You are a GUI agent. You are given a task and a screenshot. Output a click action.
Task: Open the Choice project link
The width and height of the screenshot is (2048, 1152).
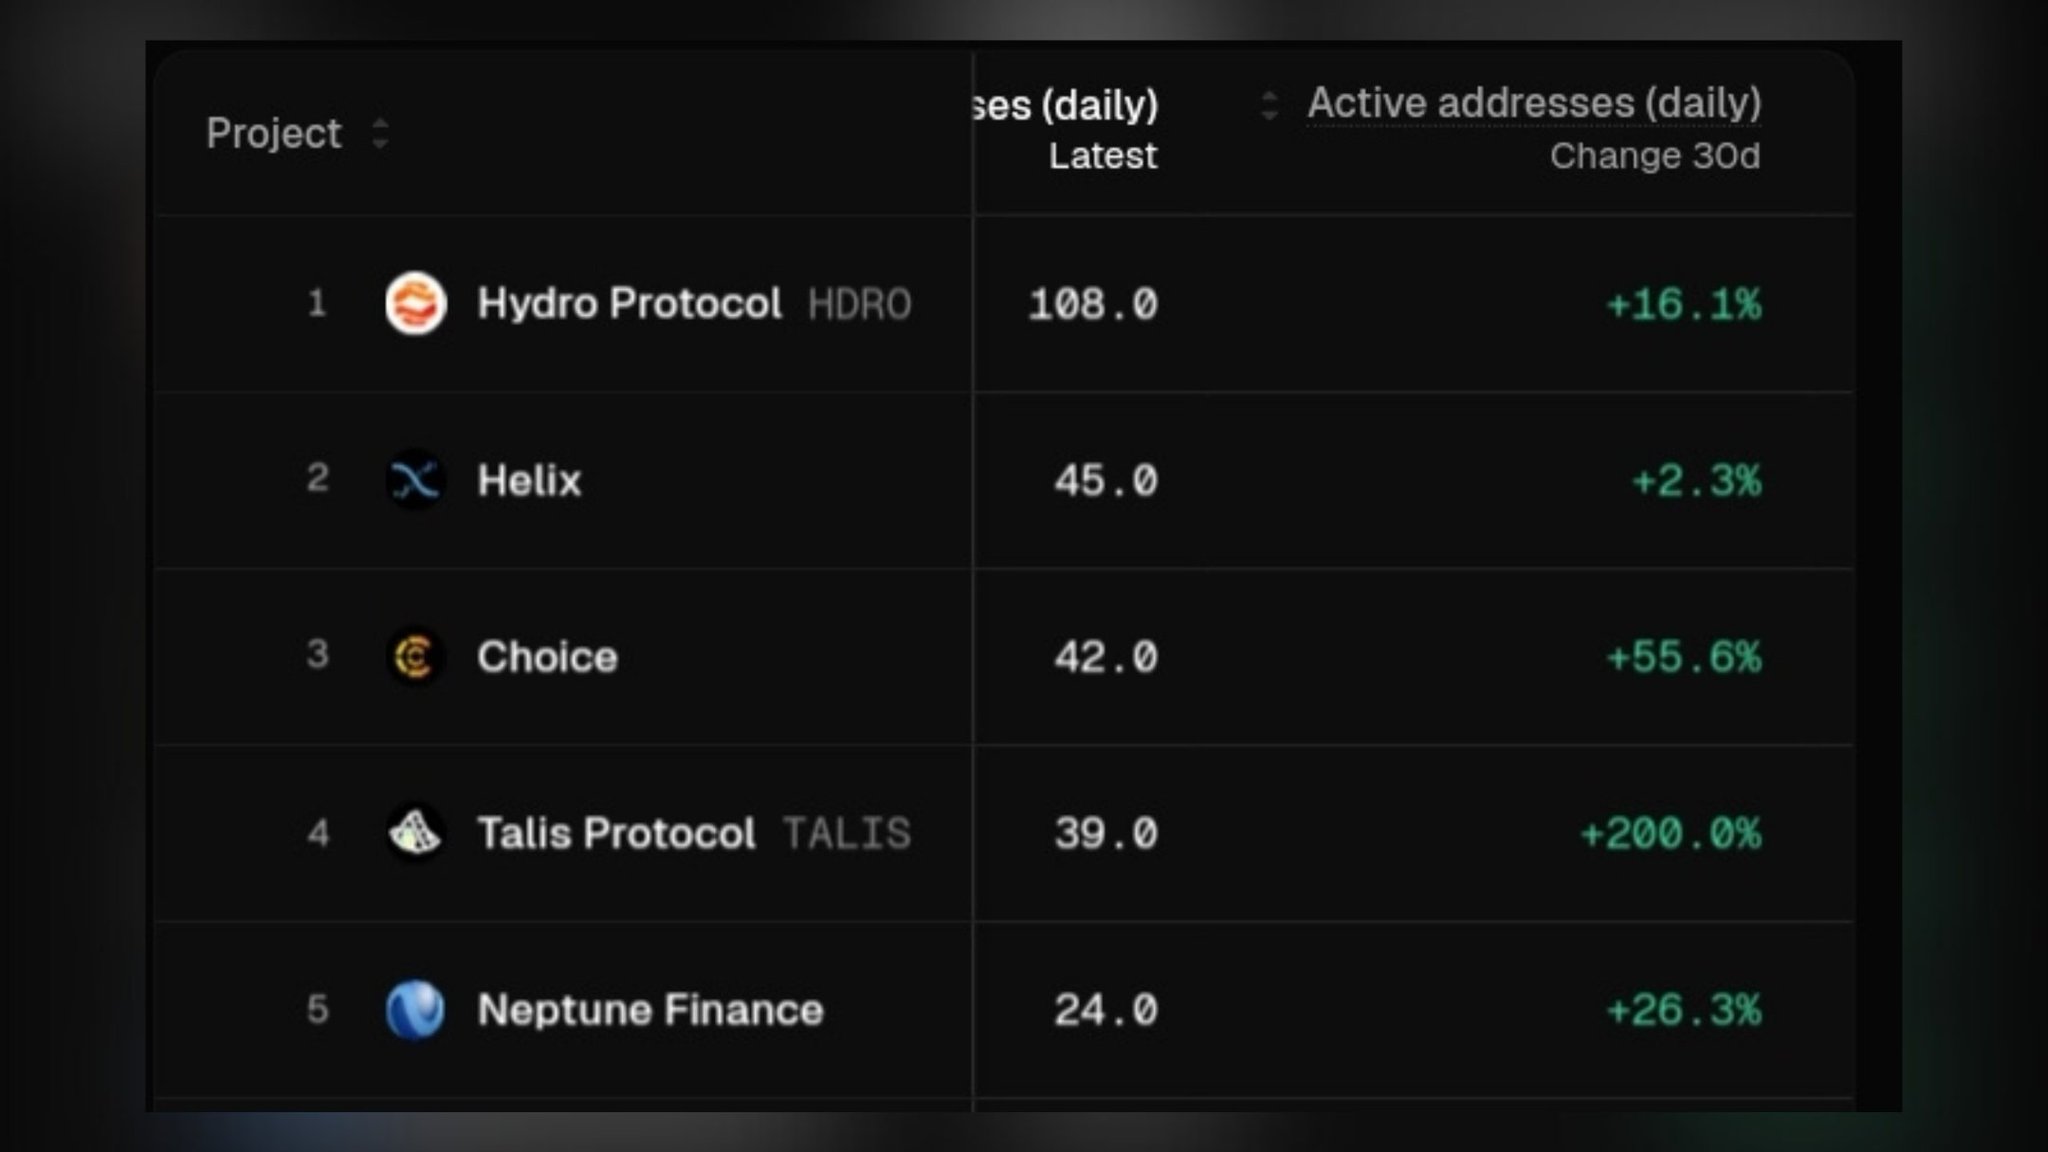547,657
